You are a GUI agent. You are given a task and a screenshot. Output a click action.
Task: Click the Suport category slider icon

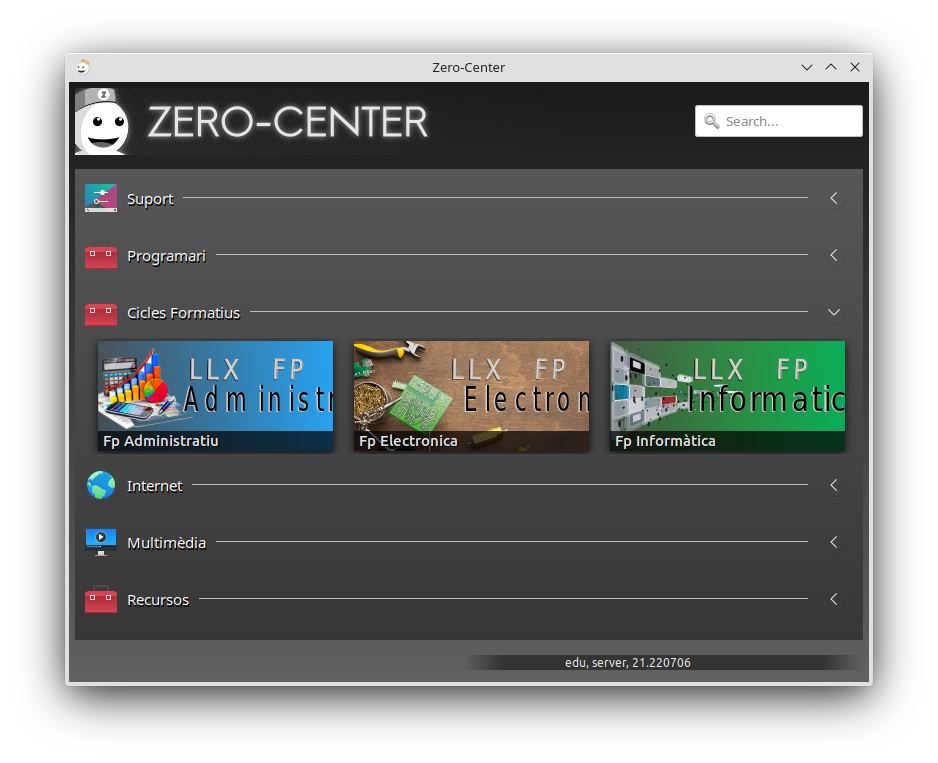click(101, 198)
